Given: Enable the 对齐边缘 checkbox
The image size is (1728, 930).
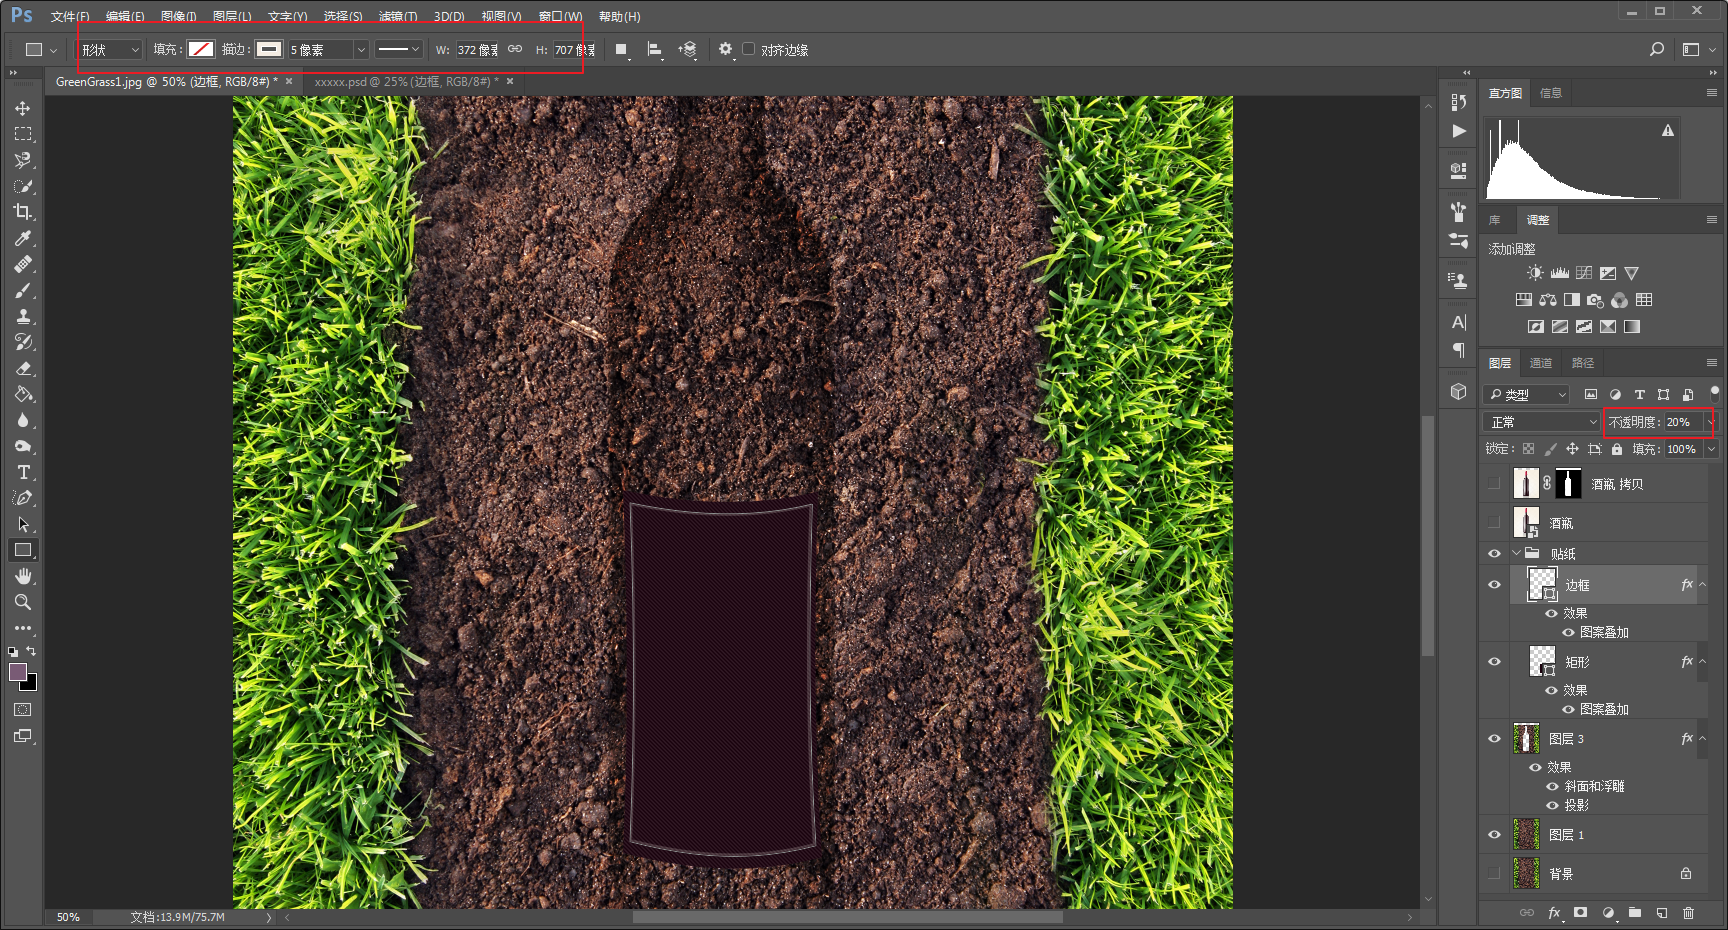Looking at the screenshot, I should tap(748, 49).
